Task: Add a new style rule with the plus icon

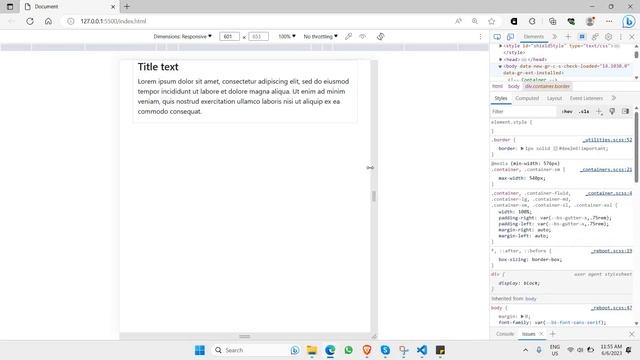Action: (599, 111)
